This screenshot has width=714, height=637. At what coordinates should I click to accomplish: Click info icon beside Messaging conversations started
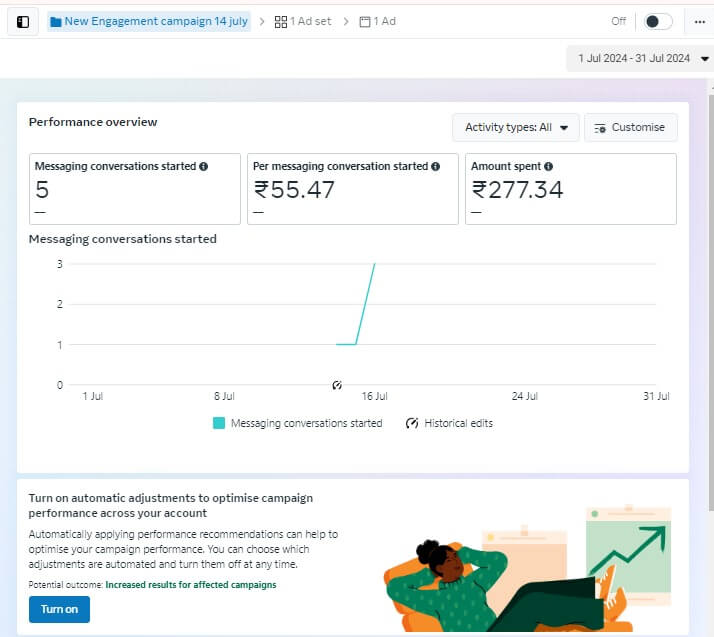[204, 167]
